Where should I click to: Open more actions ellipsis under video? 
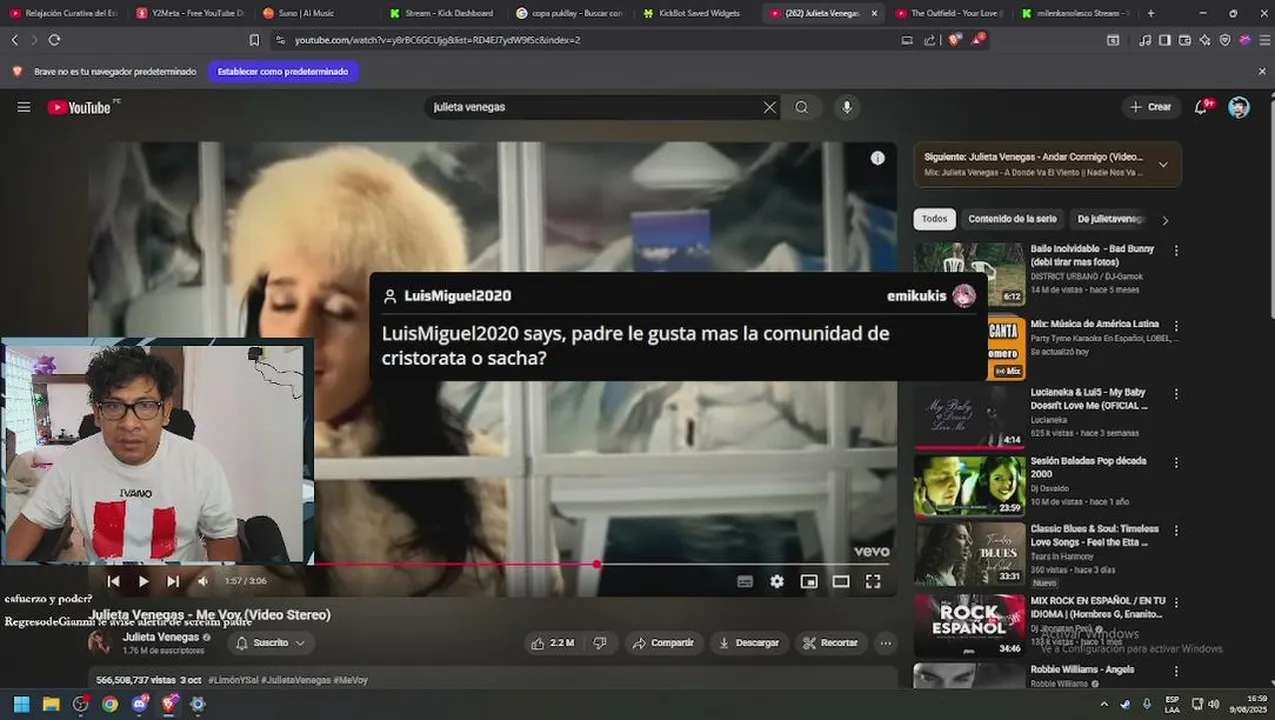pos(885,643)
